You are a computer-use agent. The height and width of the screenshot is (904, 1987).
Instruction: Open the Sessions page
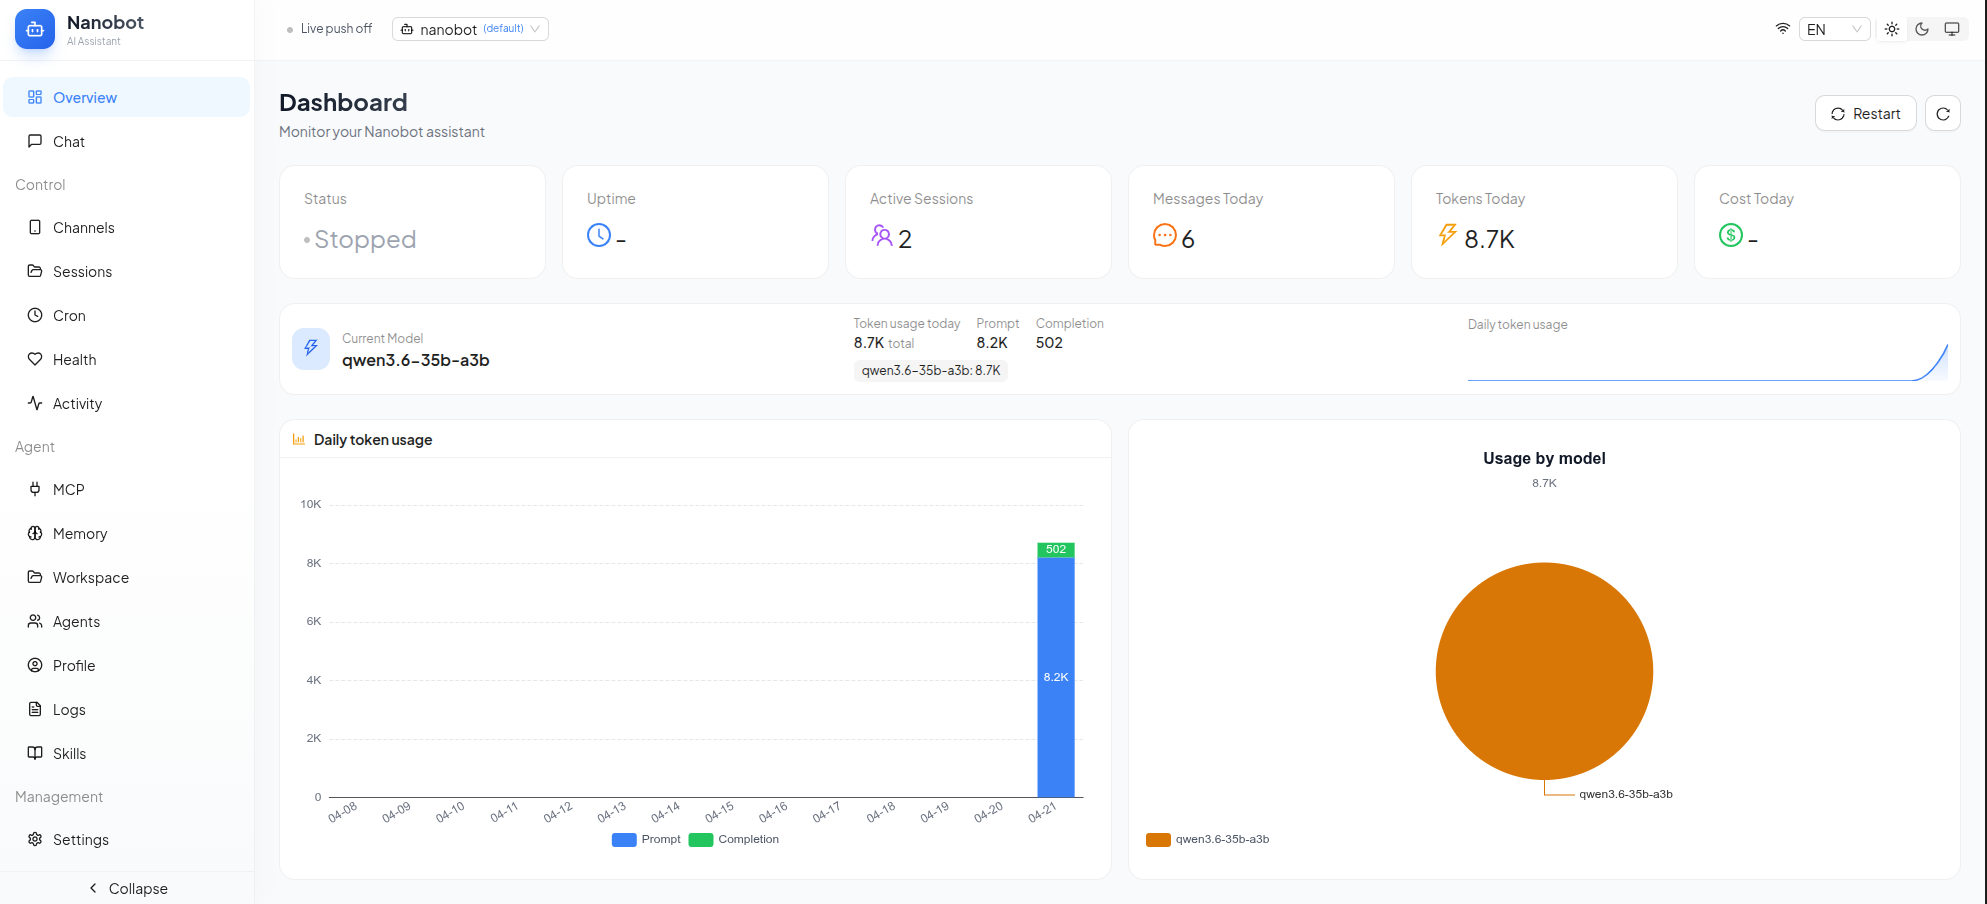[x=82, y=271]
